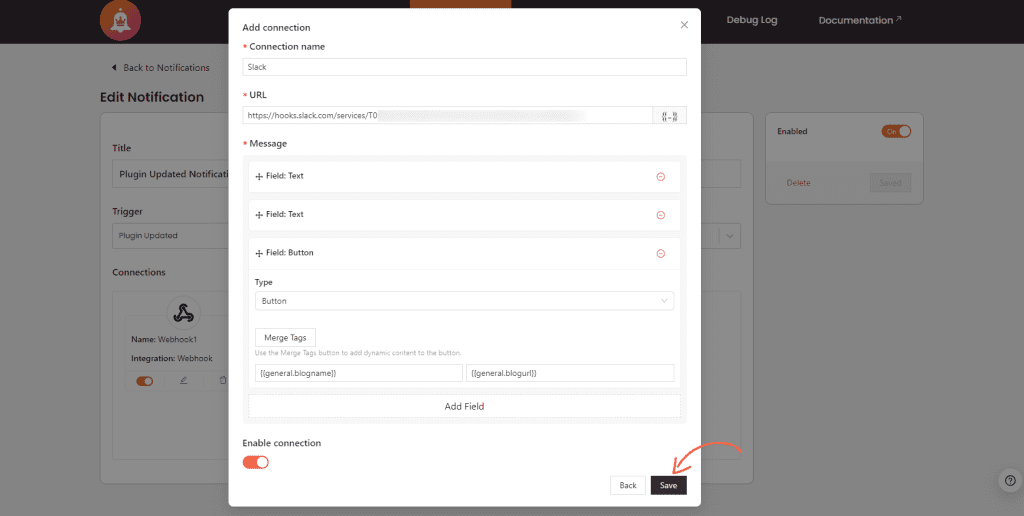Viewport: 1024px width, 516px height.
Task: Toggle the Webhook1 connection switch
Action: point(144,381)
